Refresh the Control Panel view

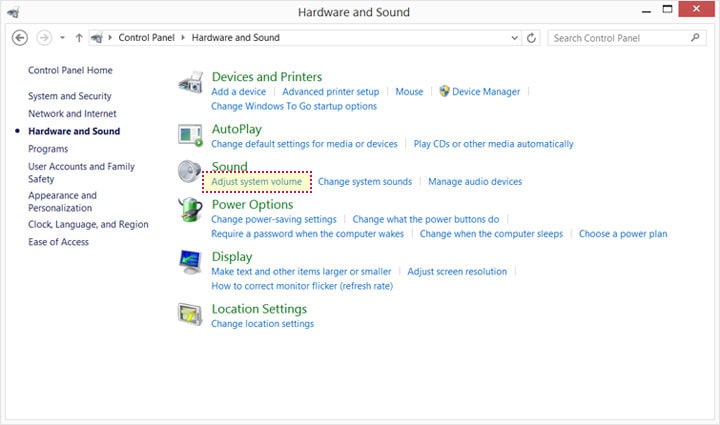coord(531,38)
